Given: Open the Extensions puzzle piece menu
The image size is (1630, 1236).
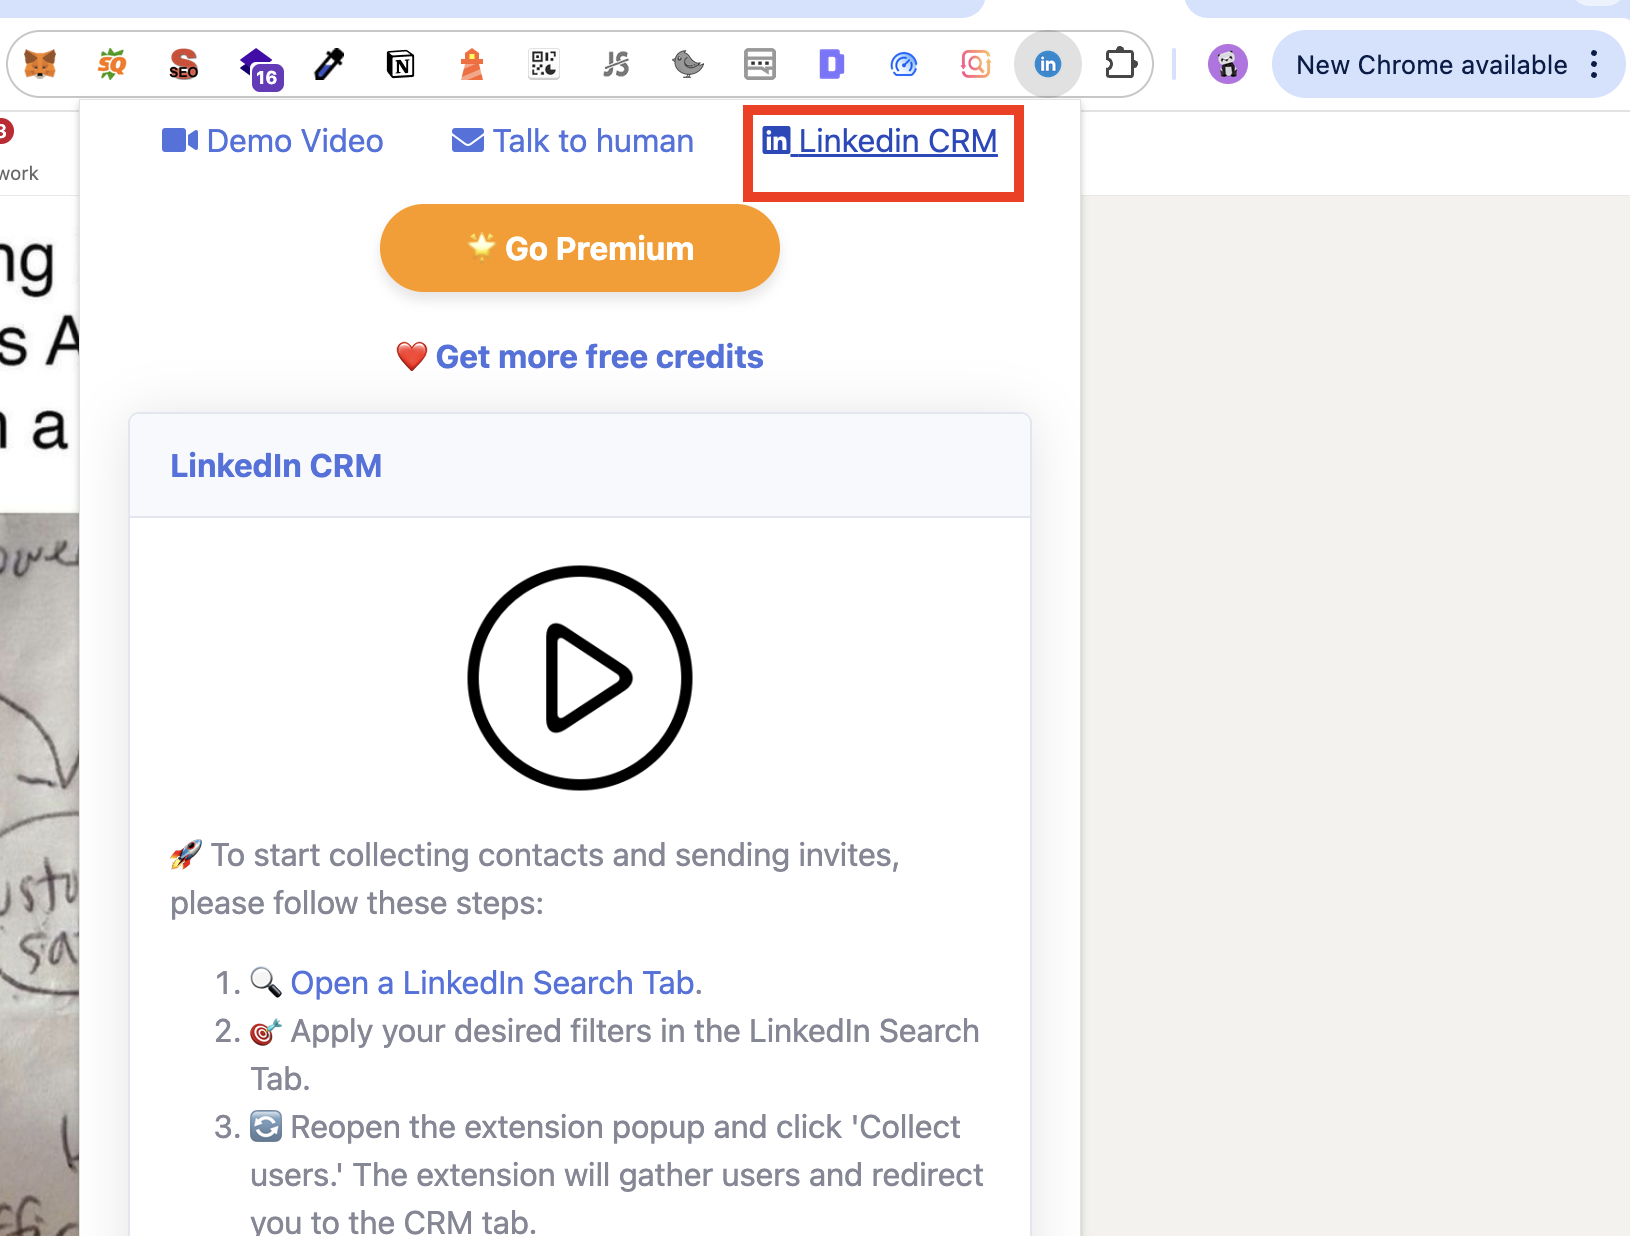Looking at the screenshot, I should click(1121, 65).
